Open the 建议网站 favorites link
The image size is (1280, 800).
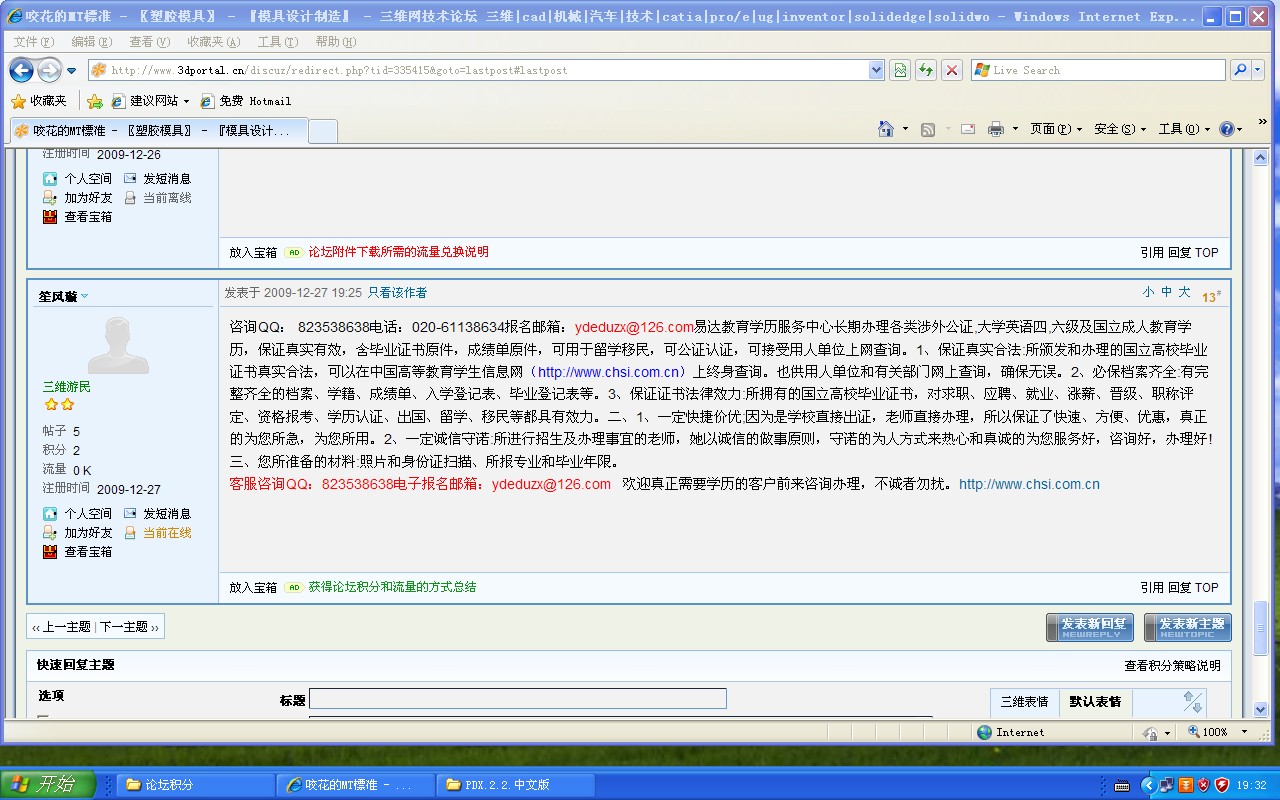(150, 101)
